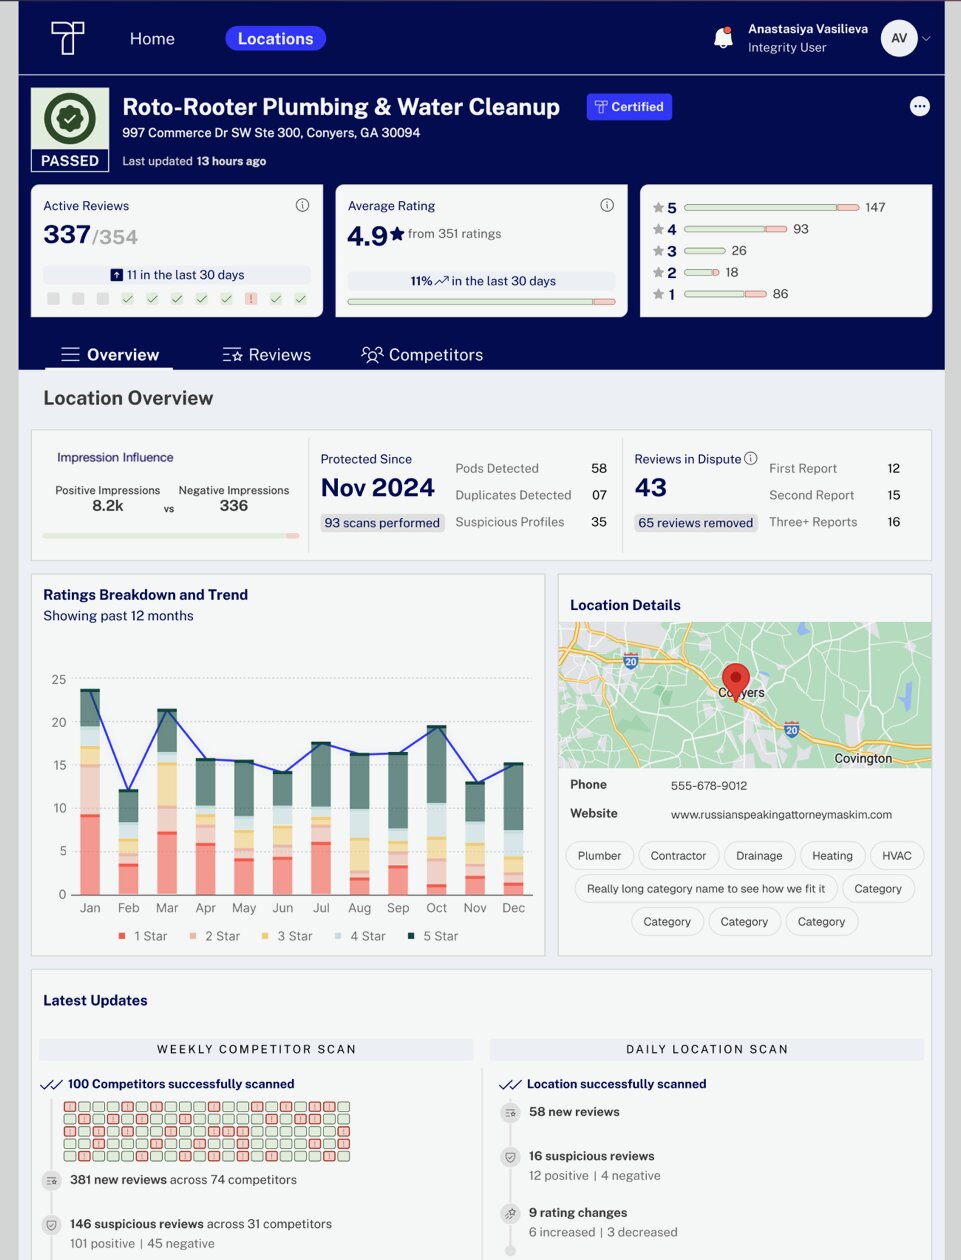
Task: Click the really long category name chip
Action: click(706, 889)
